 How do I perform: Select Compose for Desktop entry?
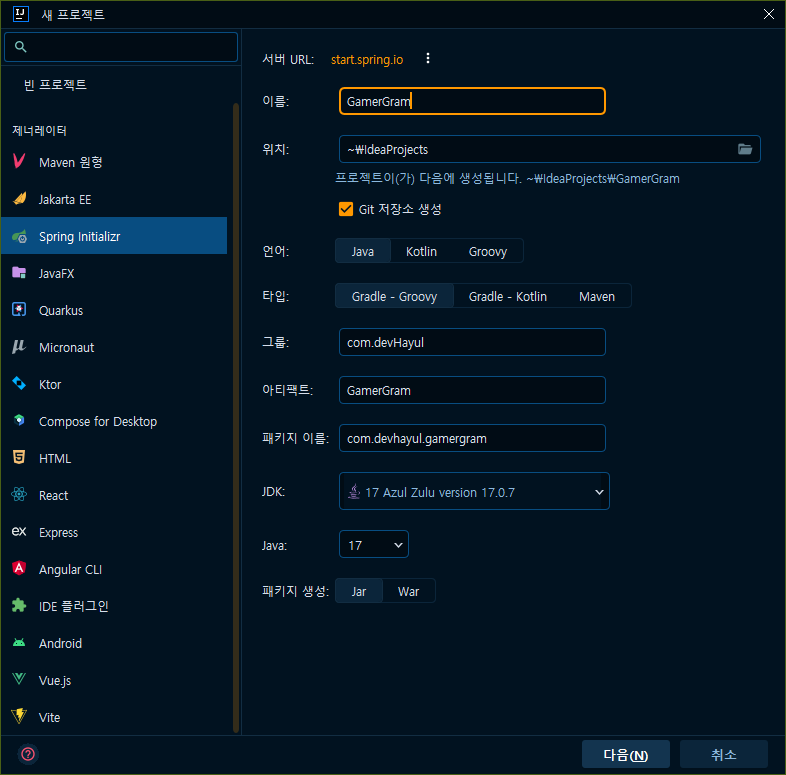pyautogui.click(x=114, y=422)
